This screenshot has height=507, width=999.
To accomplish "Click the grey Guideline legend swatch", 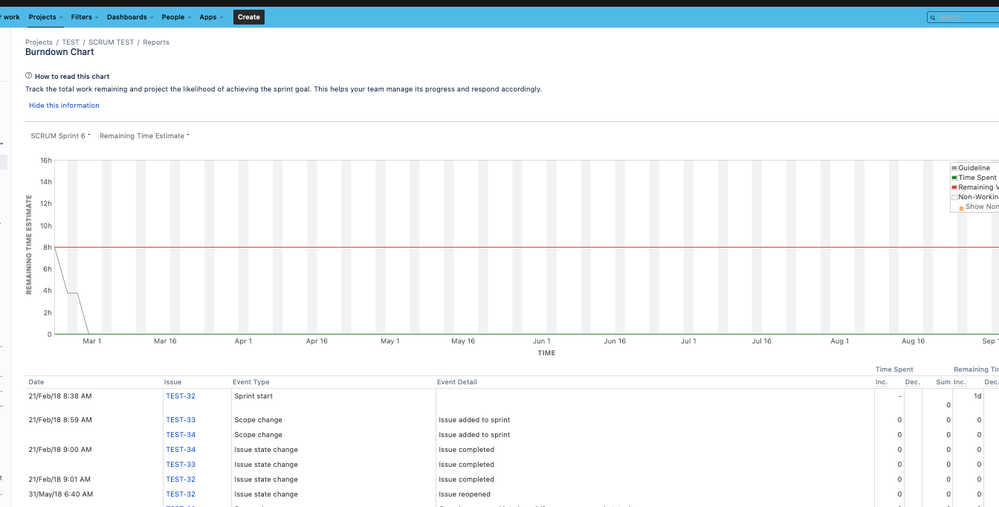I will coord(954,168).
